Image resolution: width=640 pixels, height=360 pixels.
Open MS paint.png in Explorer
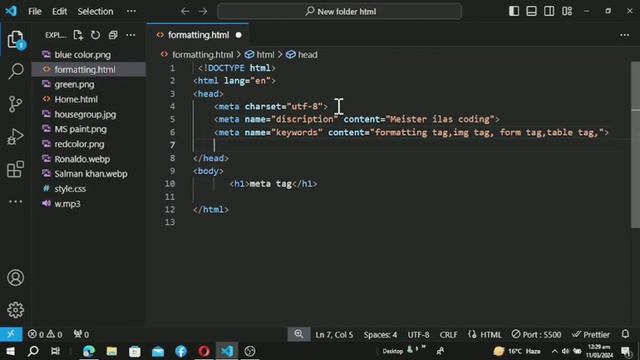89,129
